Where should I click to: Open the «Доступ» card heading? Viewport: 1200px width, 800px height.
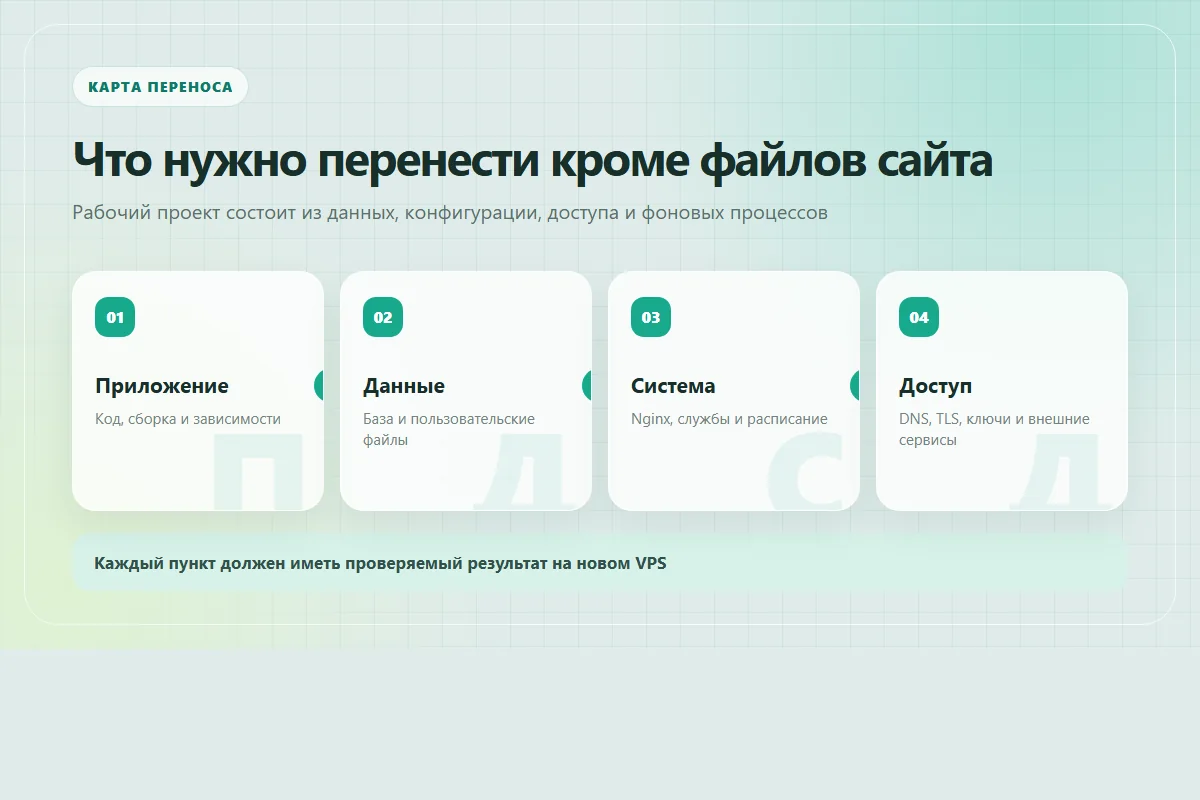[935, 386]
